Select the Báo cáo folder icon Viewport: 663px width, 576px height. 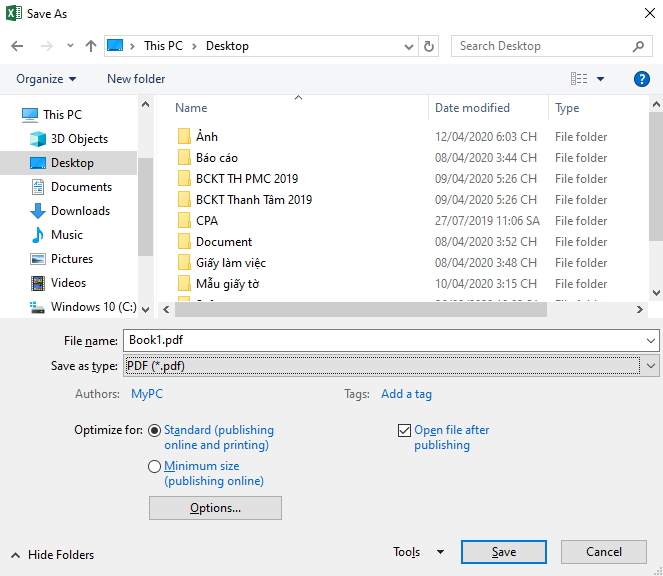click(184, 157)
